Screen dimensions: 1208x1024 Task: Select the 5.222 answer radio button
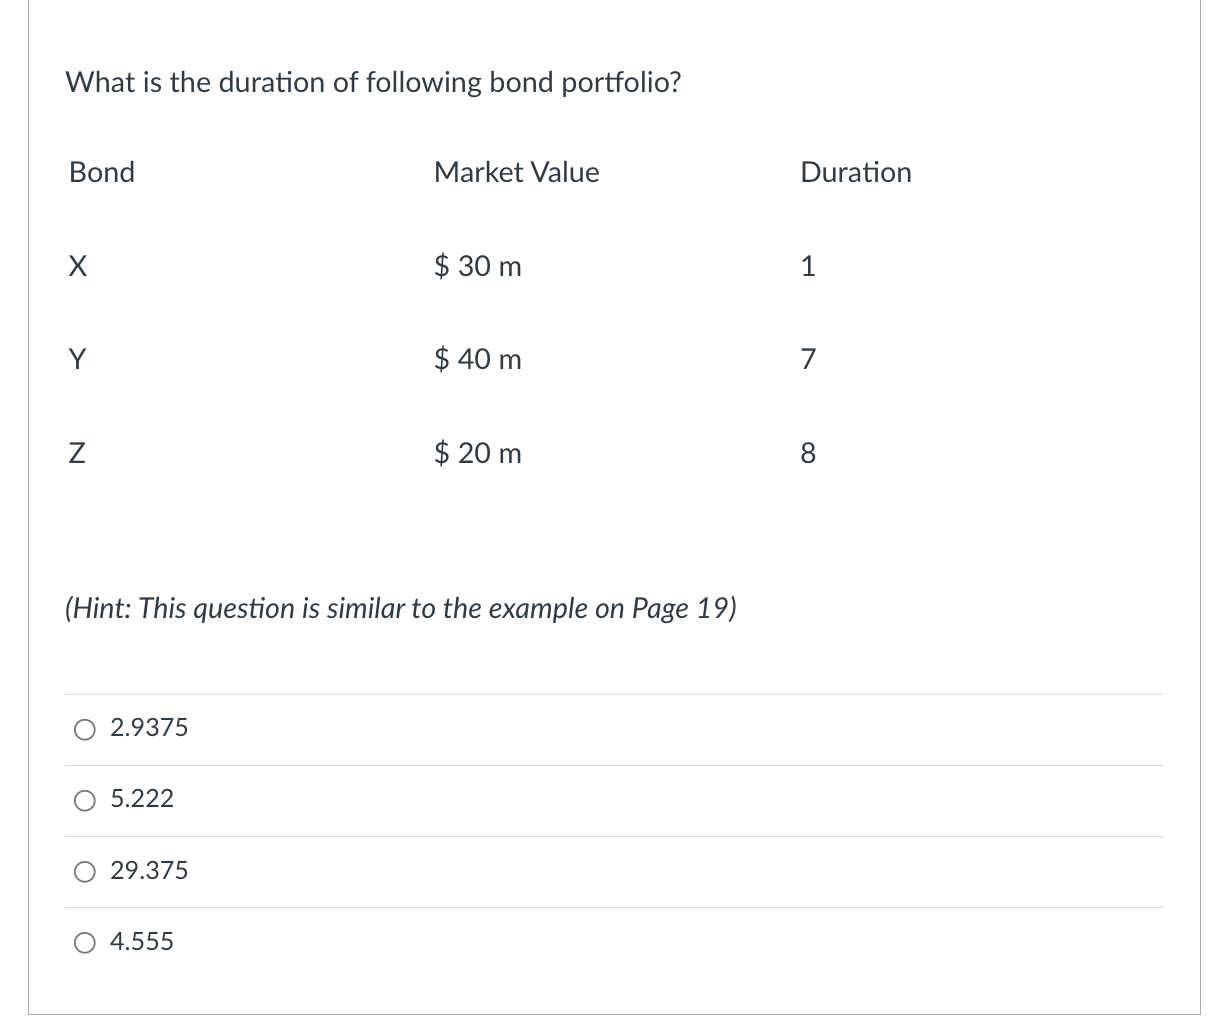click(86, 800)
